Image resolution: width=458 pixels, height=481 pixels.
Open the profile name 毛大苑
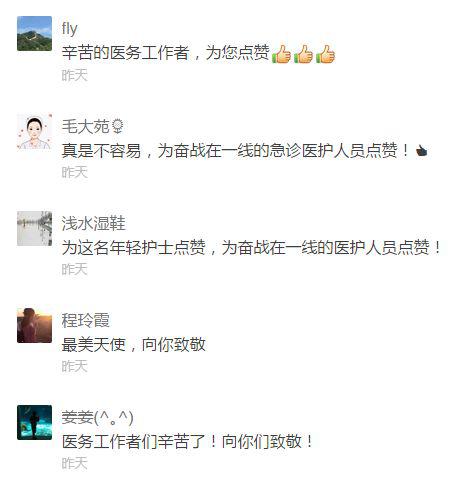click(85, 126)
